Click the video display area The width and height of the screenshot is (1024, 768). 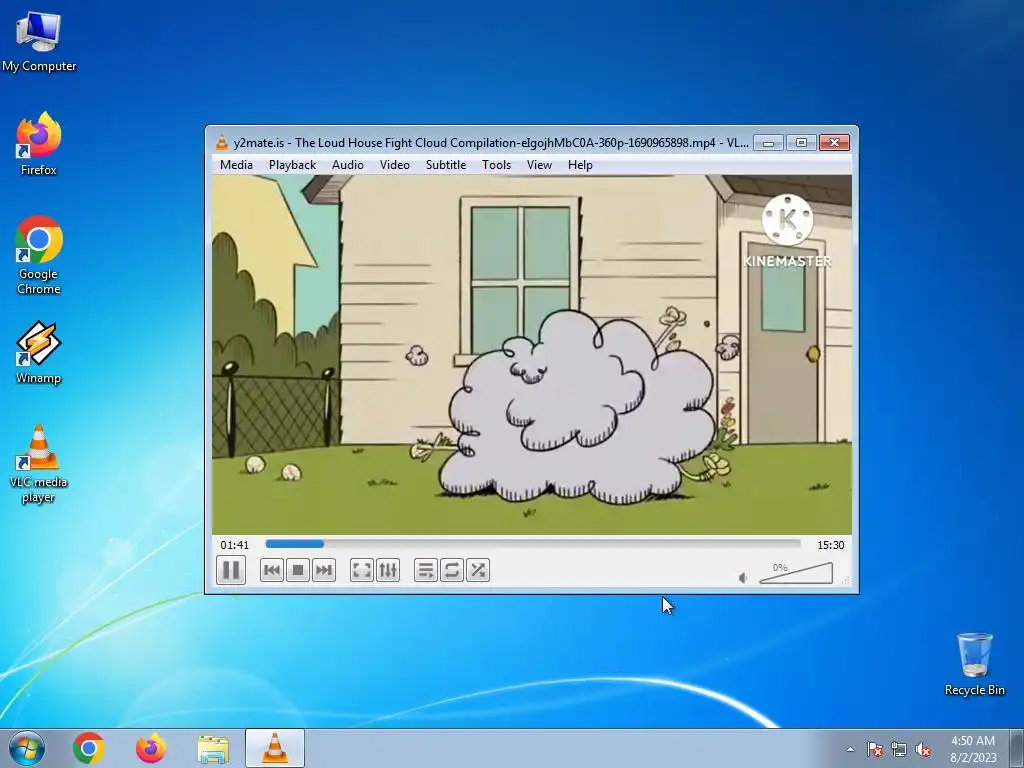532,355
